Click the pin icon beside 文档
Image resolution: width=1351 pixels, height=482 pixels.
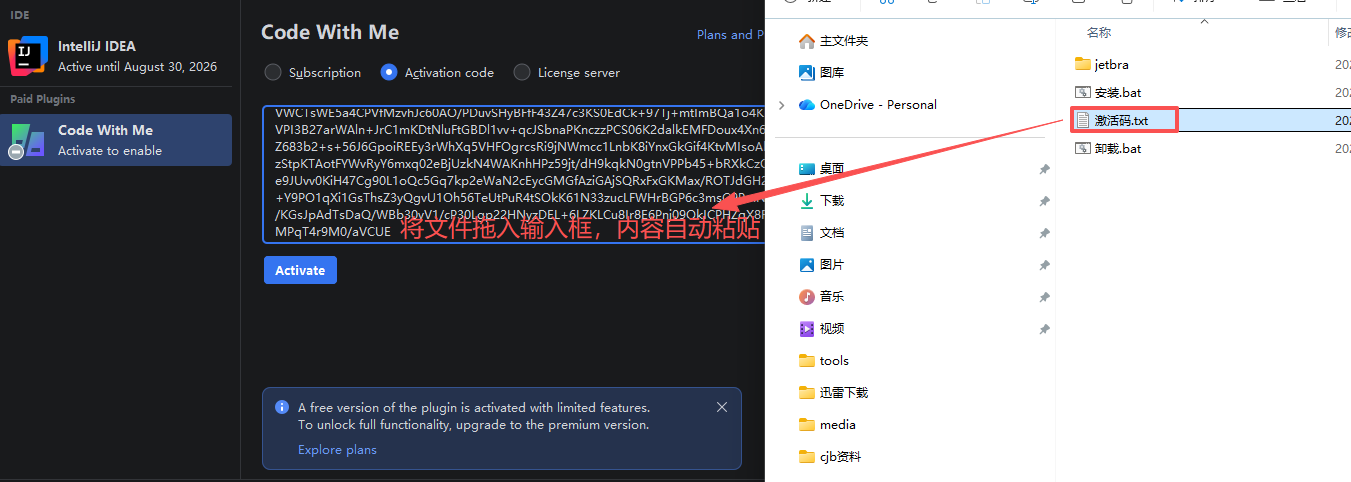tap(1044, 234)
